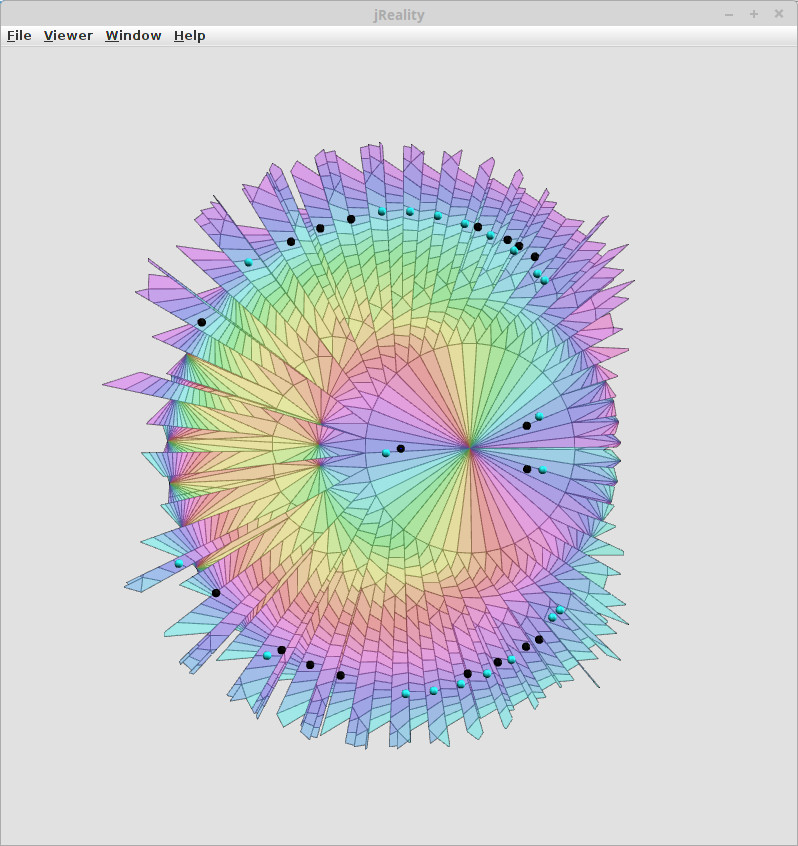Open the Help menu
Viewport: 798px width, 846px height.
pos(189,36)
